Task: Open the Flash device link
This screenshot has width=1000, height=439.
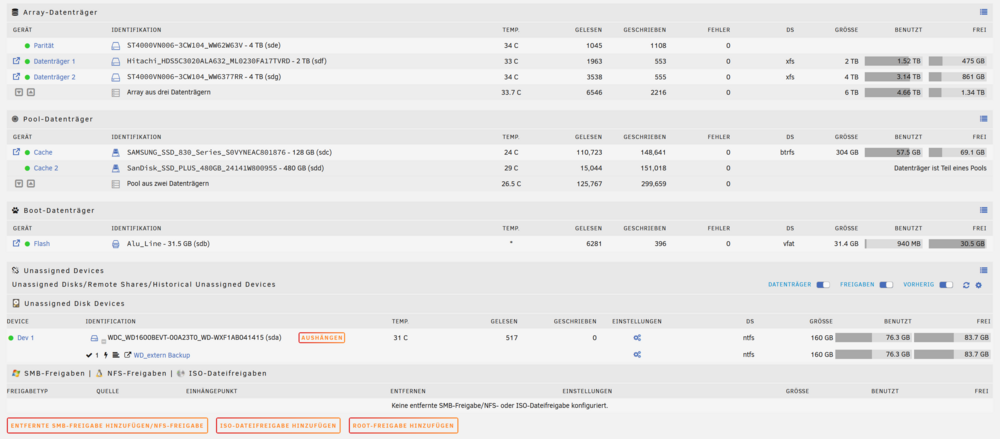Action: (41, 243)
